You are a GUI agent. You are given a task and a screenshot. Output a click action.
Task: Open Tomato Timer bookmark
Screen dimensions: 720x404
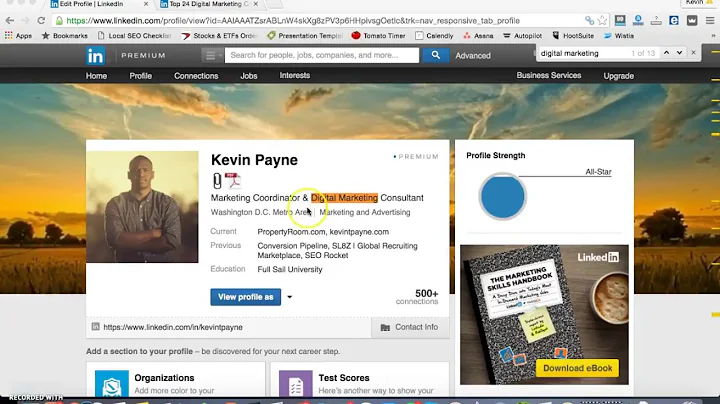378,35
